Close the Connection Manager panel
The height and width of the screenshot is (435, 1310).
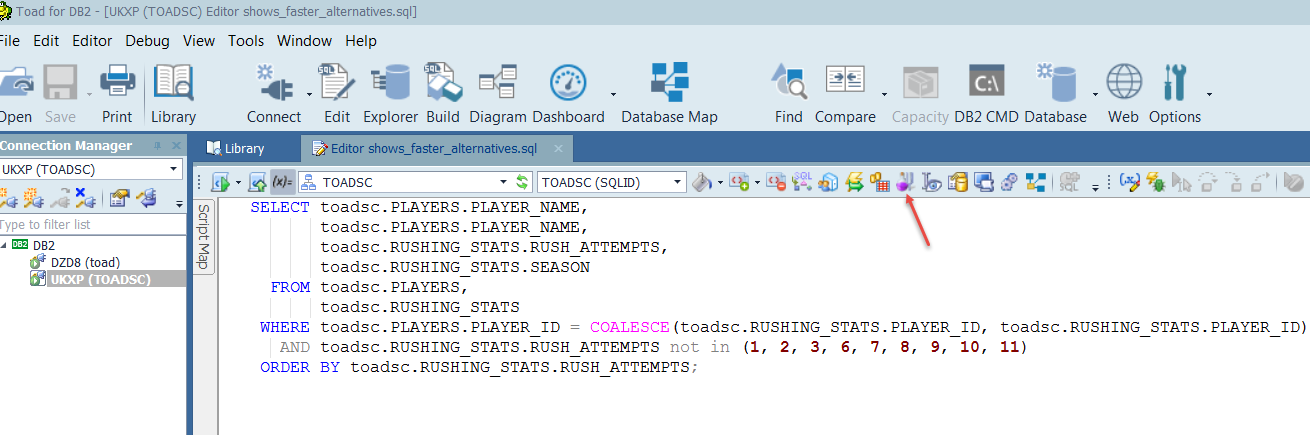pos(174,146)
